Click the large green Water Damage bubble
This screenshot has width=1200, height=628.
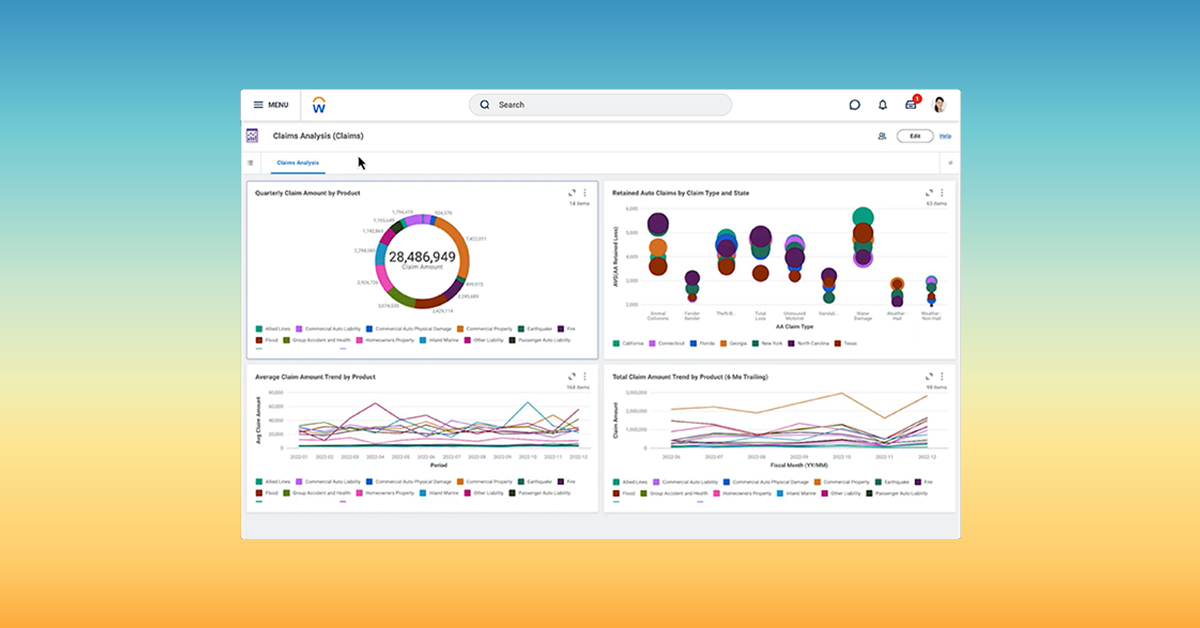863,218
